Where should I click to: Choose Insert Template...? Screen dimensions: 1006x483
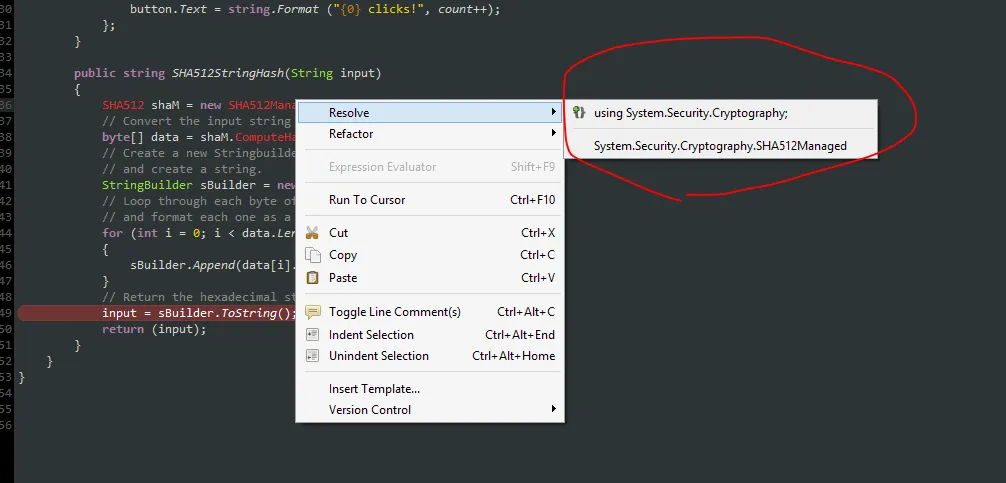(430, 389)
